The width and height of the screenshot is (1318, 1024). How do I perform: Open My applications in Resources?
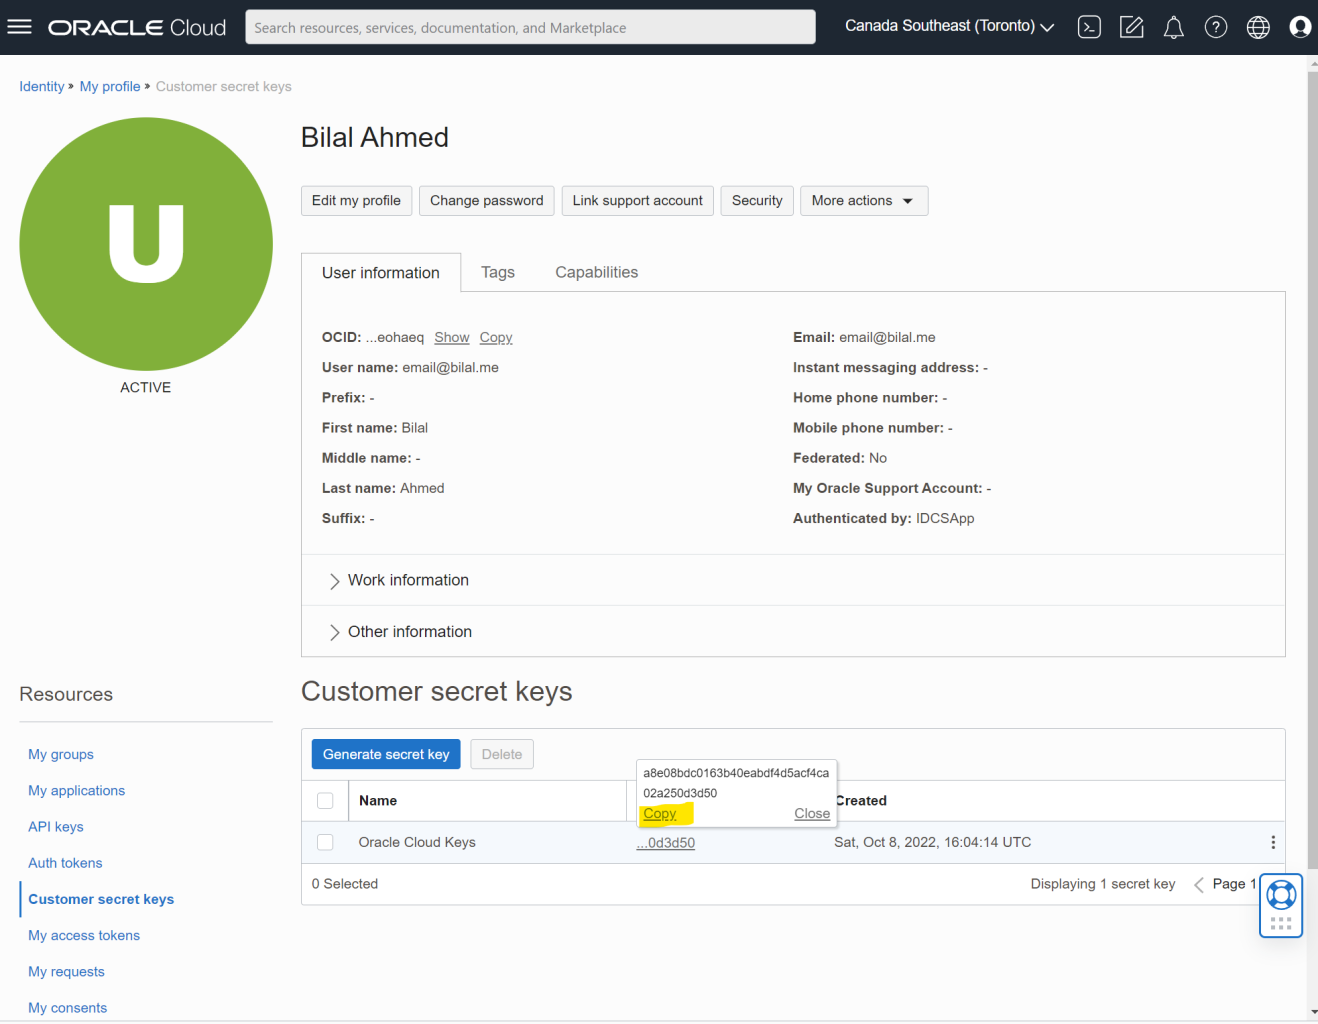(x=77, y=791)
